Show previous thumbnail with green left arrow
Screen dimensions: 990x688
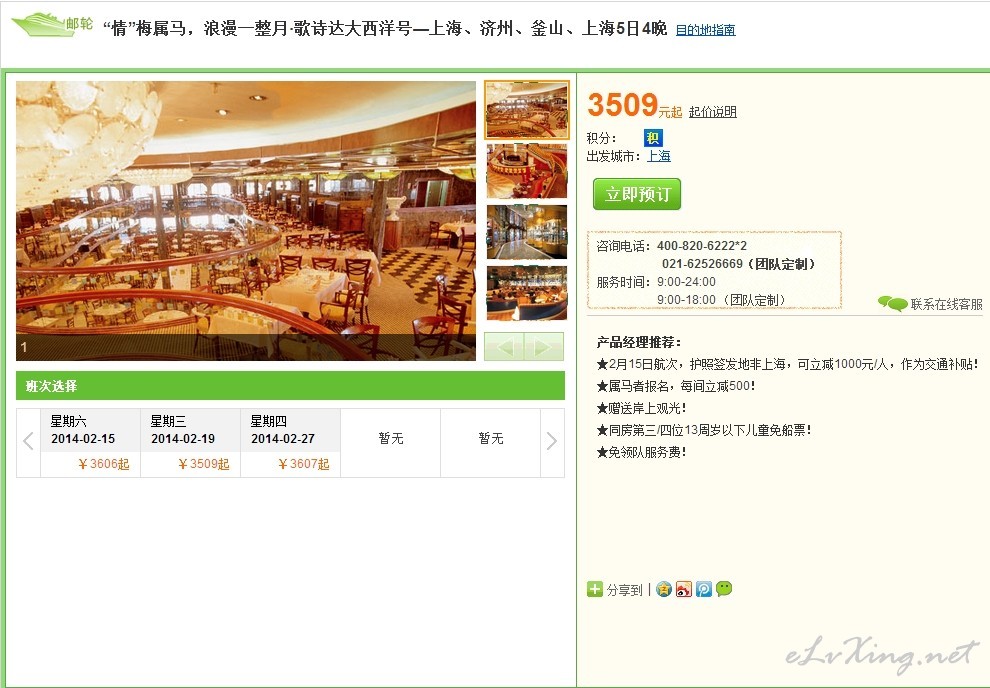(504, 347)
